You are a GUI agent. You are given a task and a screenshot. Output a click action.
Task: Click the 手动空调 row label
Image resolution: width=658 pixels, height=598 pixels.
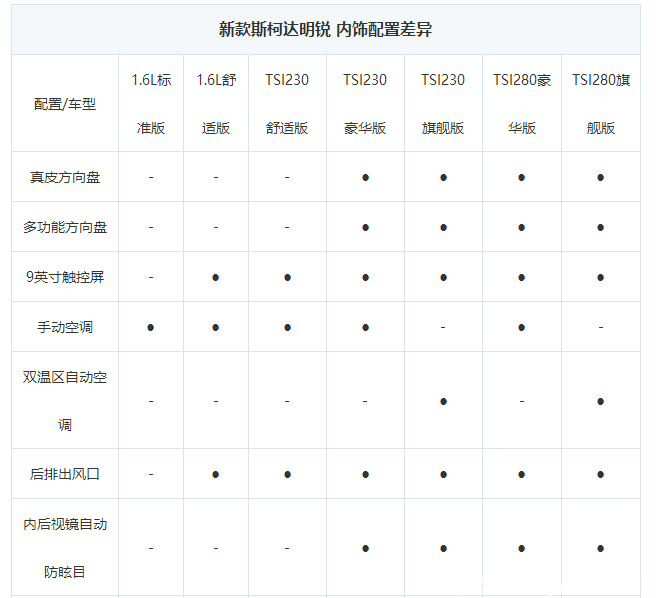(65, 327)
